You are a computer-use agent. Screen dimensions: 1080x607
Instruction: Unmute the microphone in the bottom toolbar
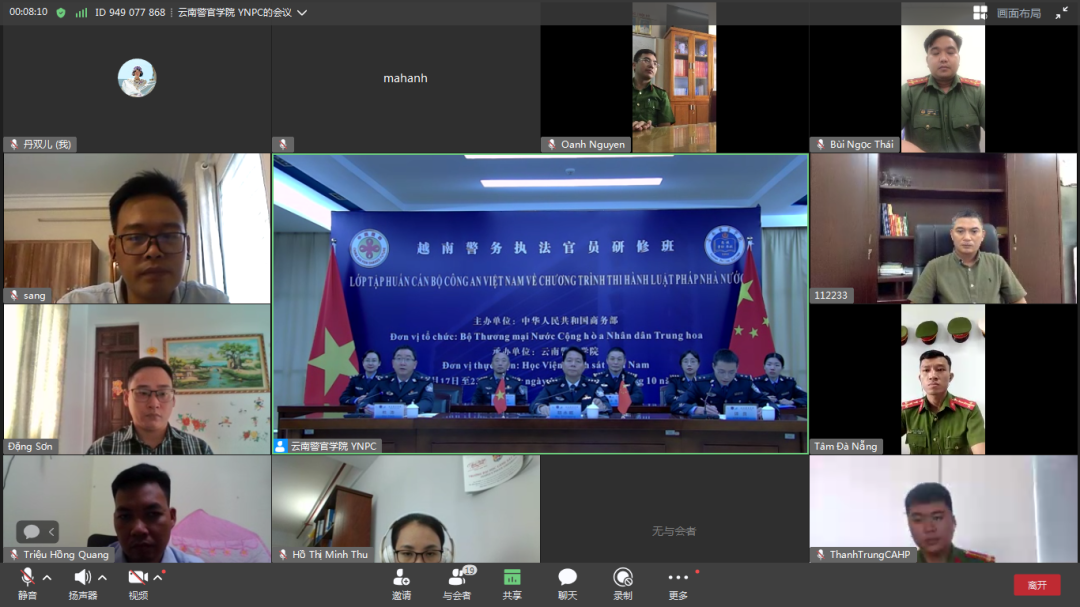point(27,578)
